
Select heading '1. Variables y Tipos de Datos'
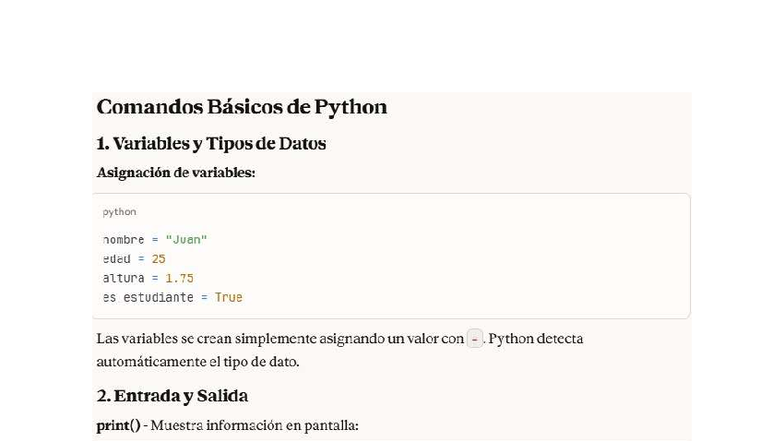point(211,144)
